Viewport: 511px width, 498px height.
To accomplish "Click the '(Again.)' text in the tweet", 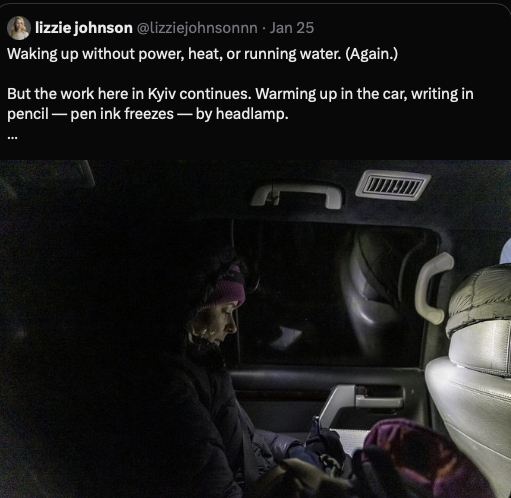I will [371, 54].
